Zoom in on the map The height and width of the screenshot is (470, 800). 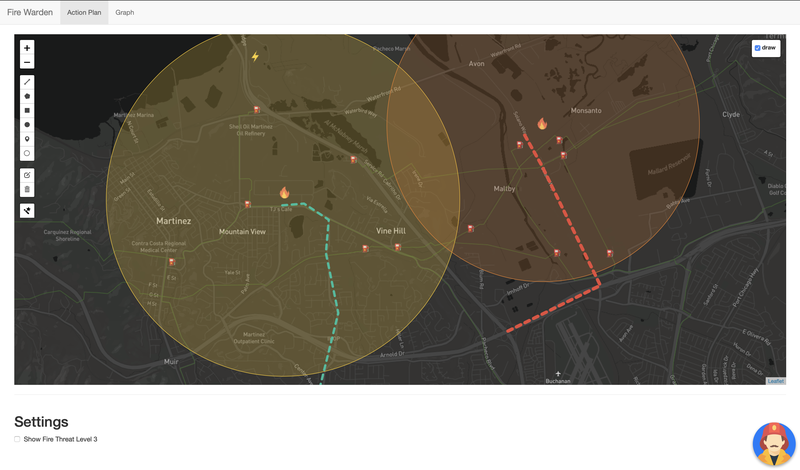(x=27, y=48)
